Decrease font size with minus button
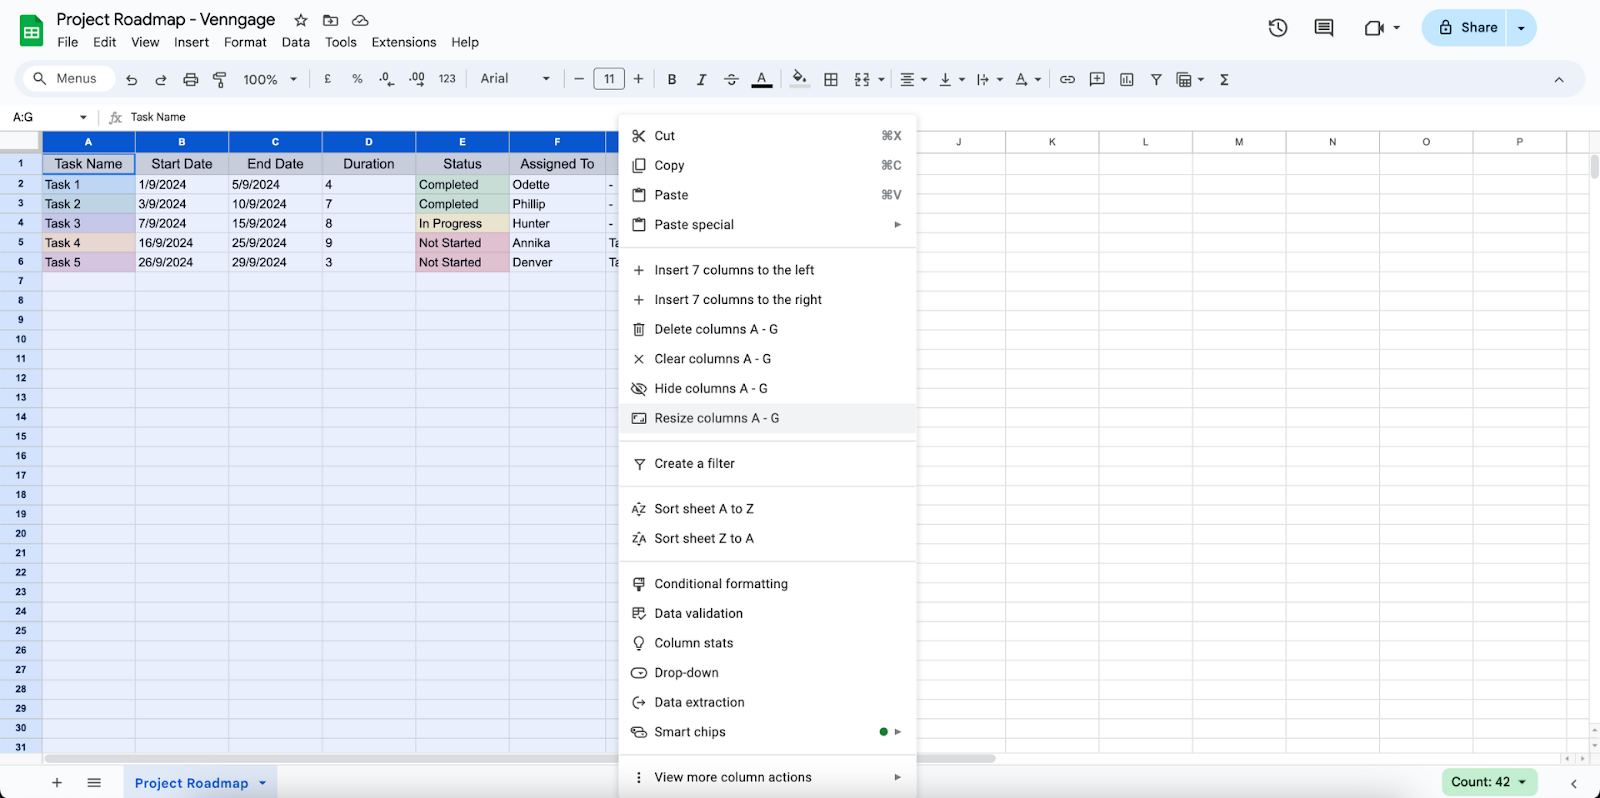Screen dimensions: 1600x798 coord(579,79)
